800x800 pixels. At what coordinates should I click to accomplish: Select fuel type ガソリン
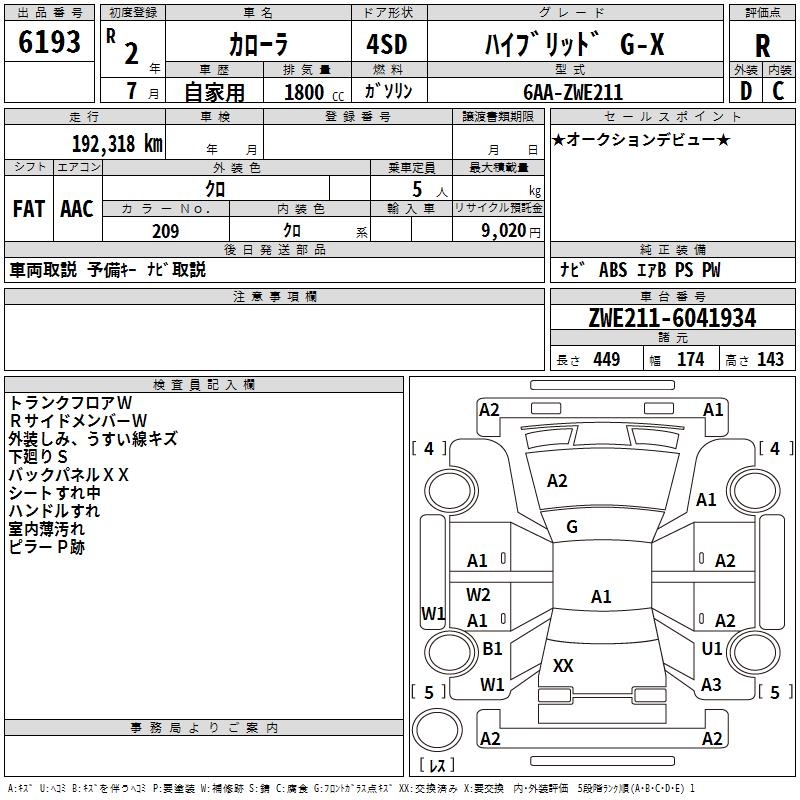click(x=388, y=91)
